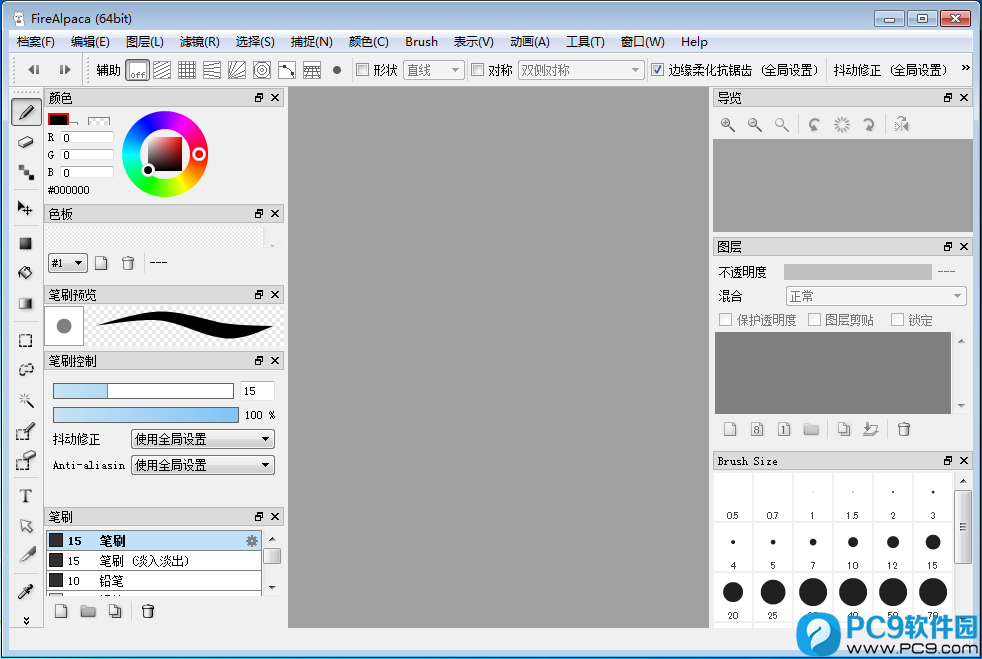982x659 pixels.
Task: Open the Anti-aliasing dropdown in brush control
Action: 202,465
